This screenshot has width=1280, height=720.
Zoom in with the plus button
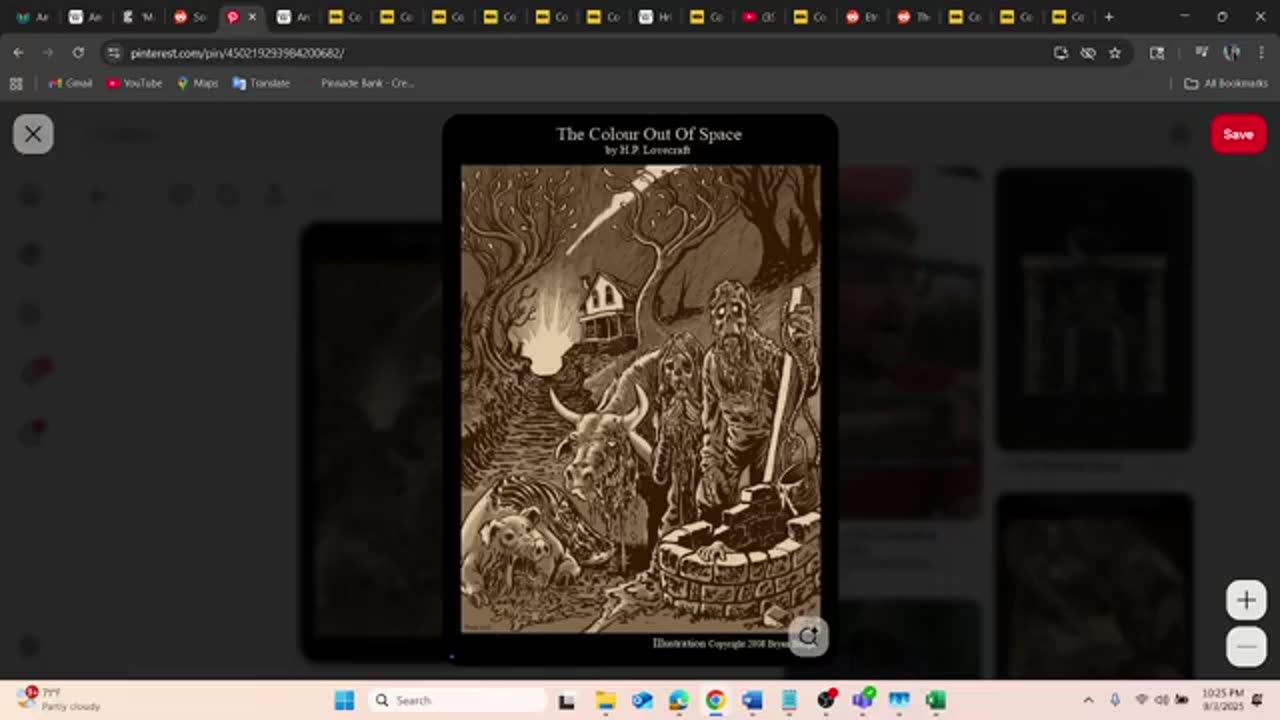click(x=1246, y=600)
